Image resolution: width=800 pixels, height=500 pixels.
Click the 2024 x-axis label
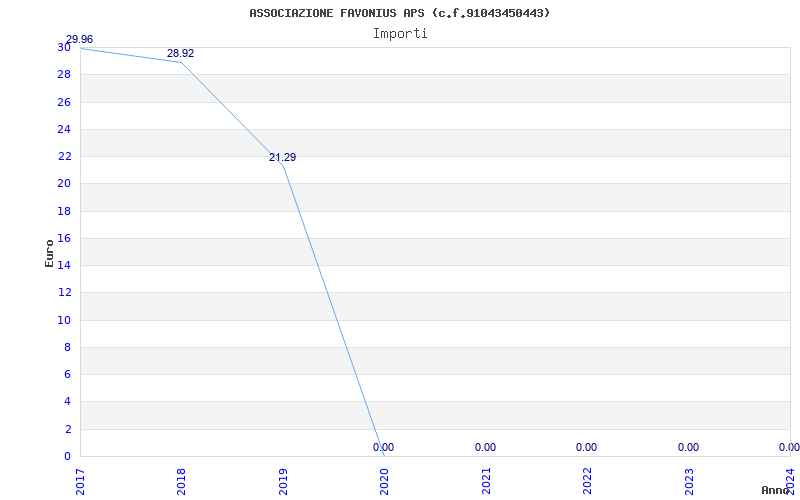click(790, 482)
